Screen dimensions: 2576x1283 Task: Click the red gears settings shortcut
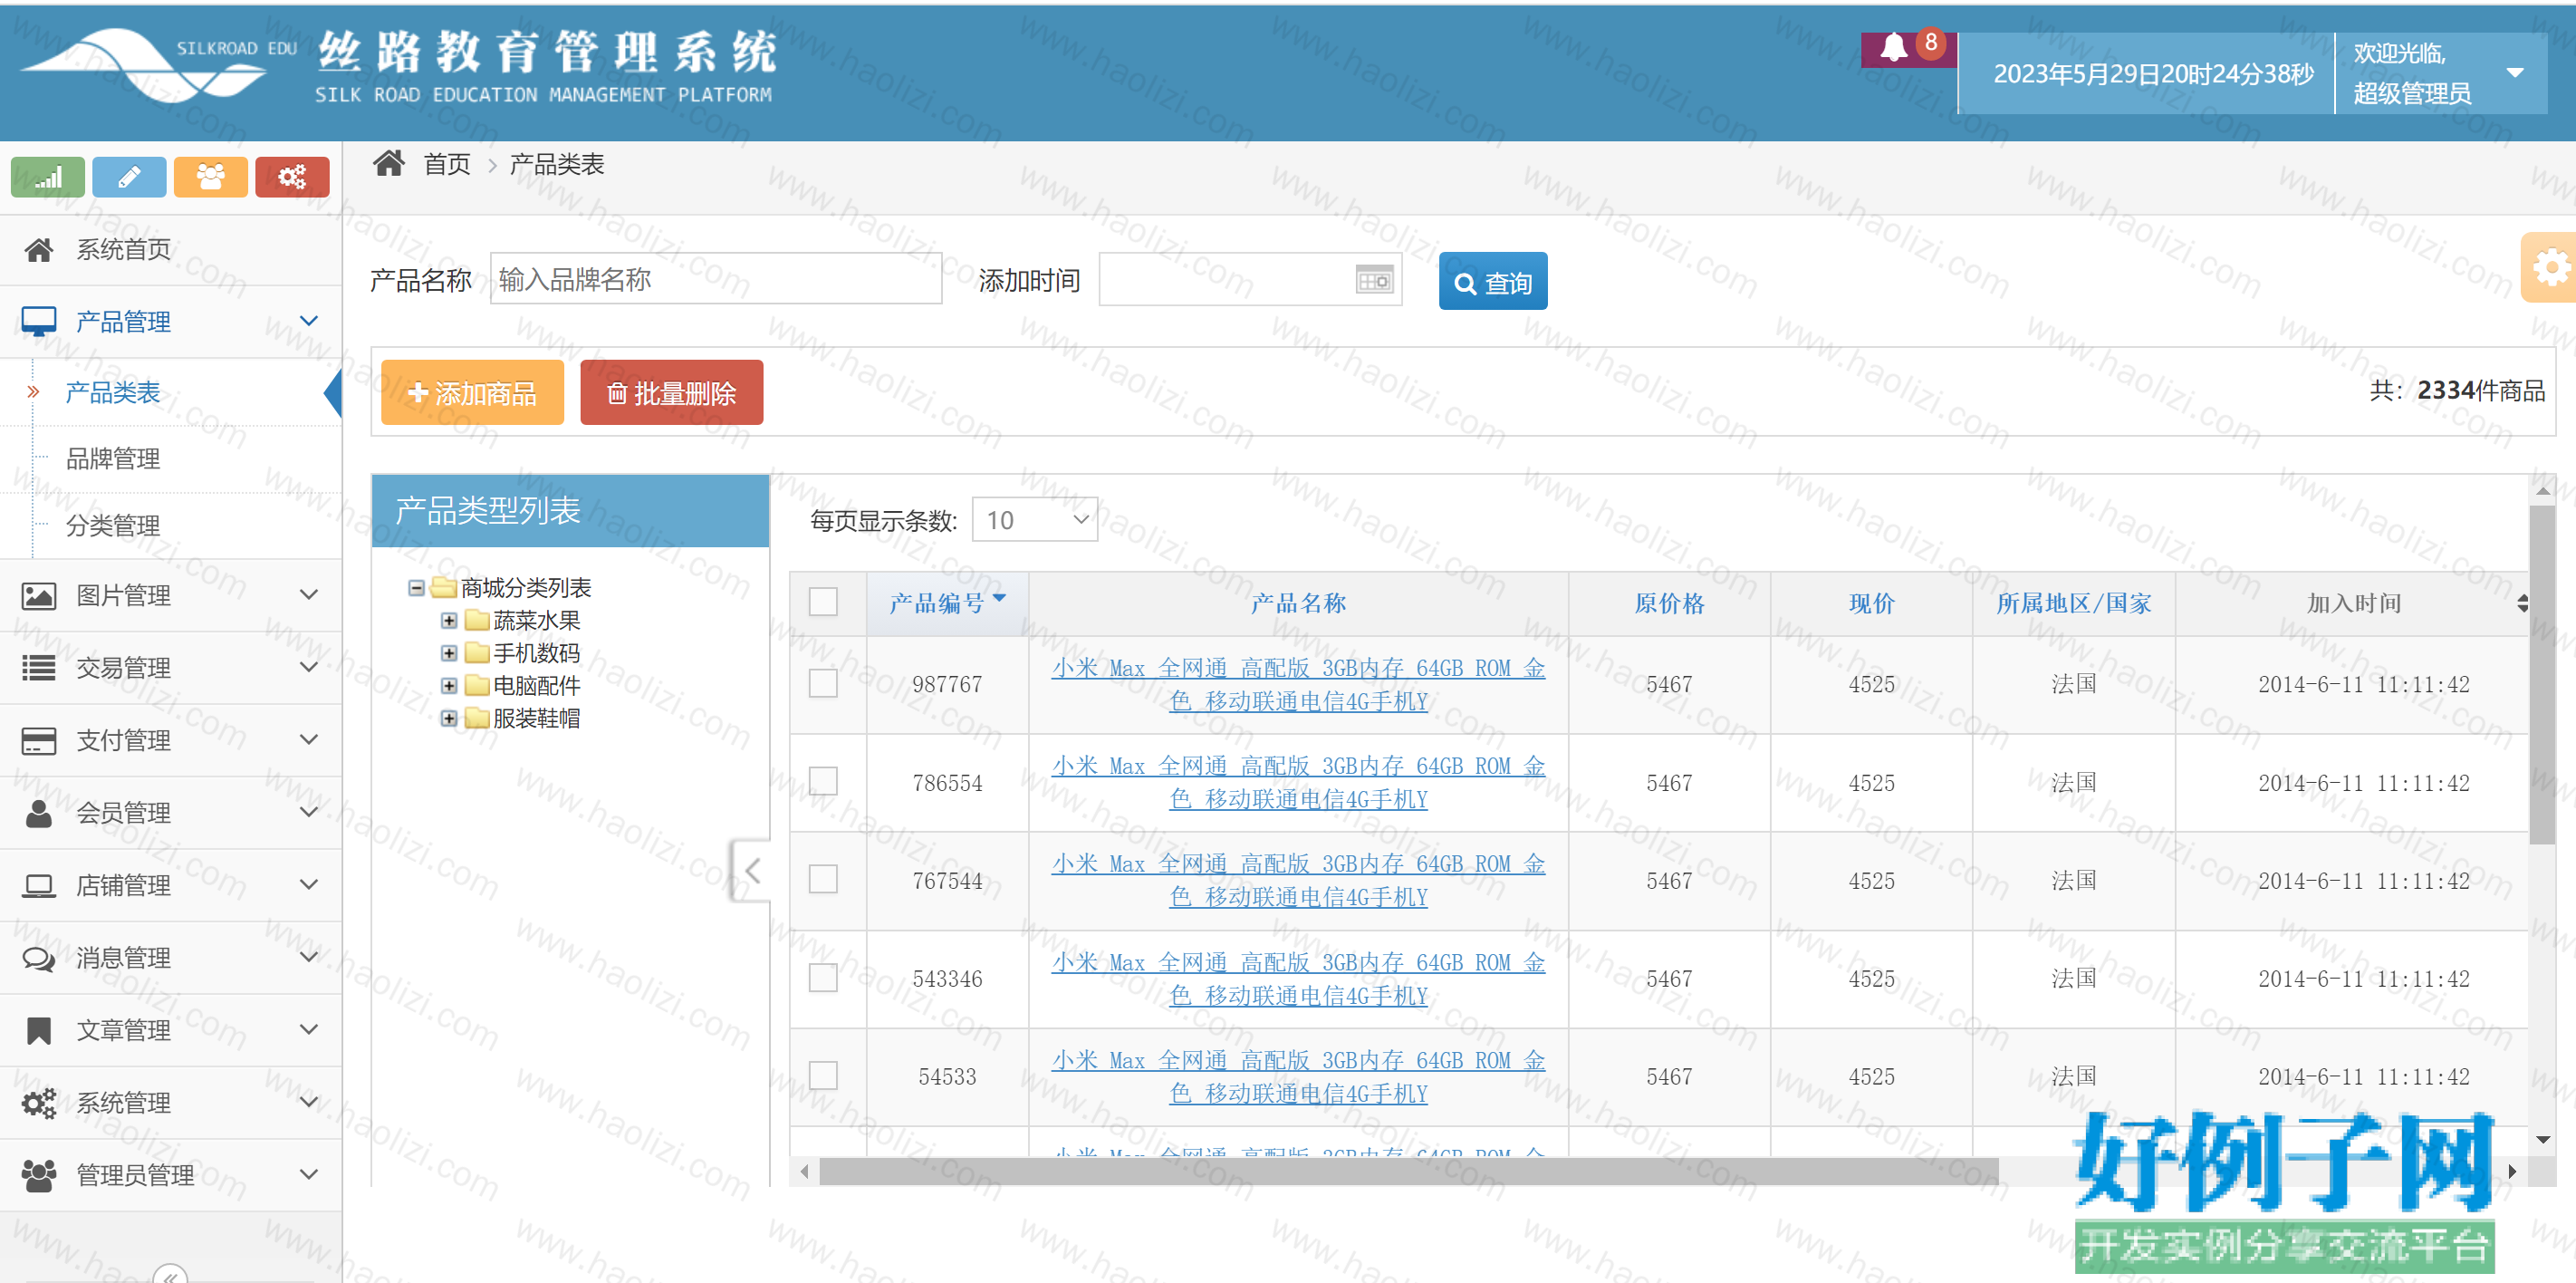pyautogui.click(x=292, y=177)
